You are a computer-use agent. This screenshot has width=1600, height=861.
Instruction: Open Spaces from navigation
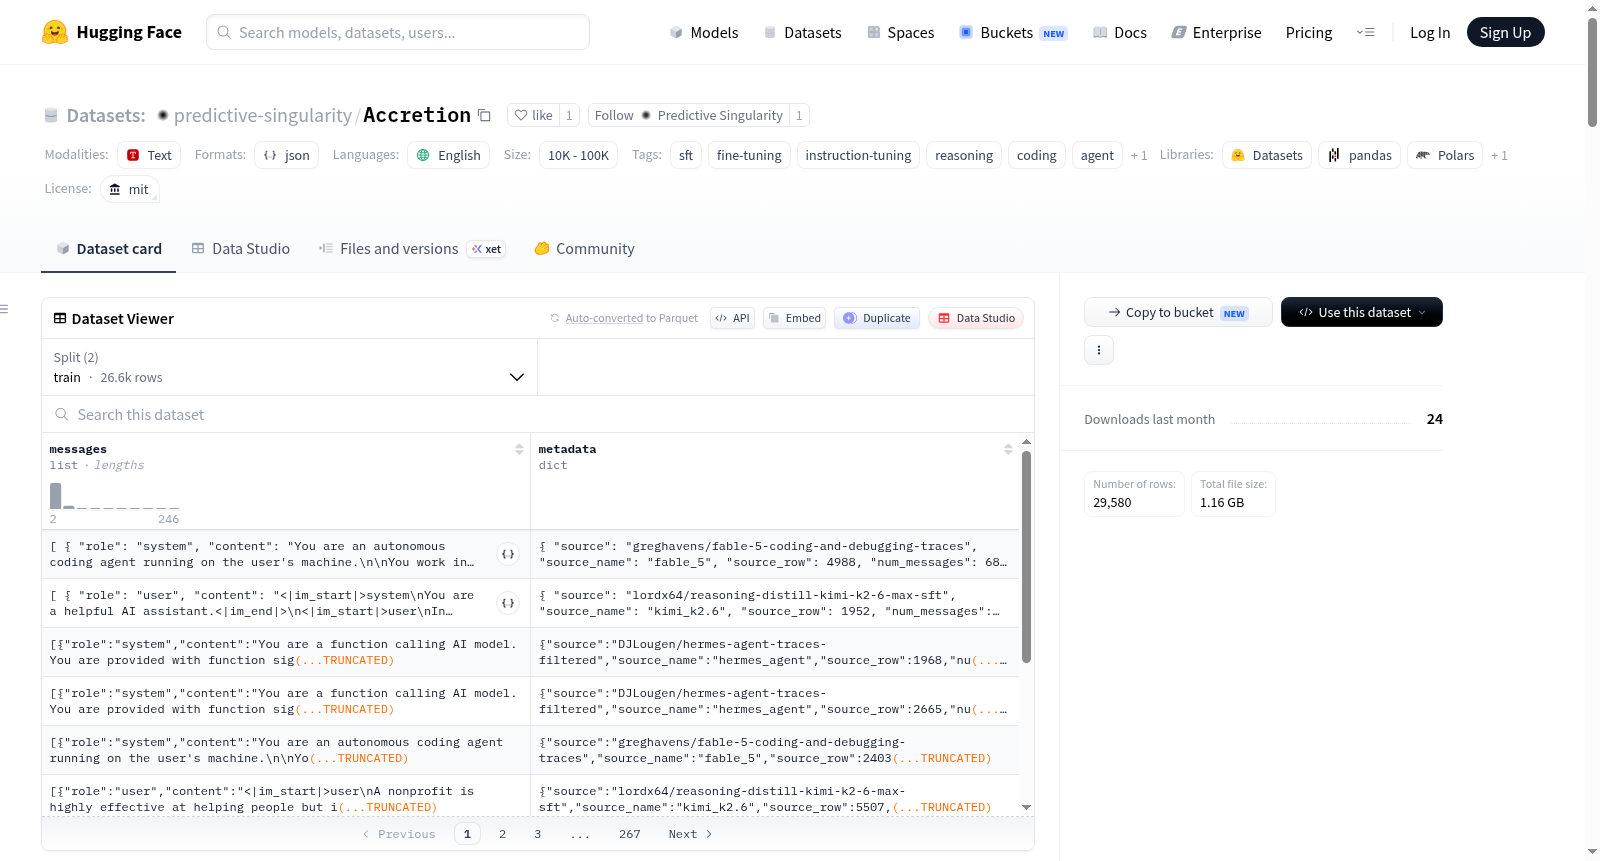coord(901,32)
